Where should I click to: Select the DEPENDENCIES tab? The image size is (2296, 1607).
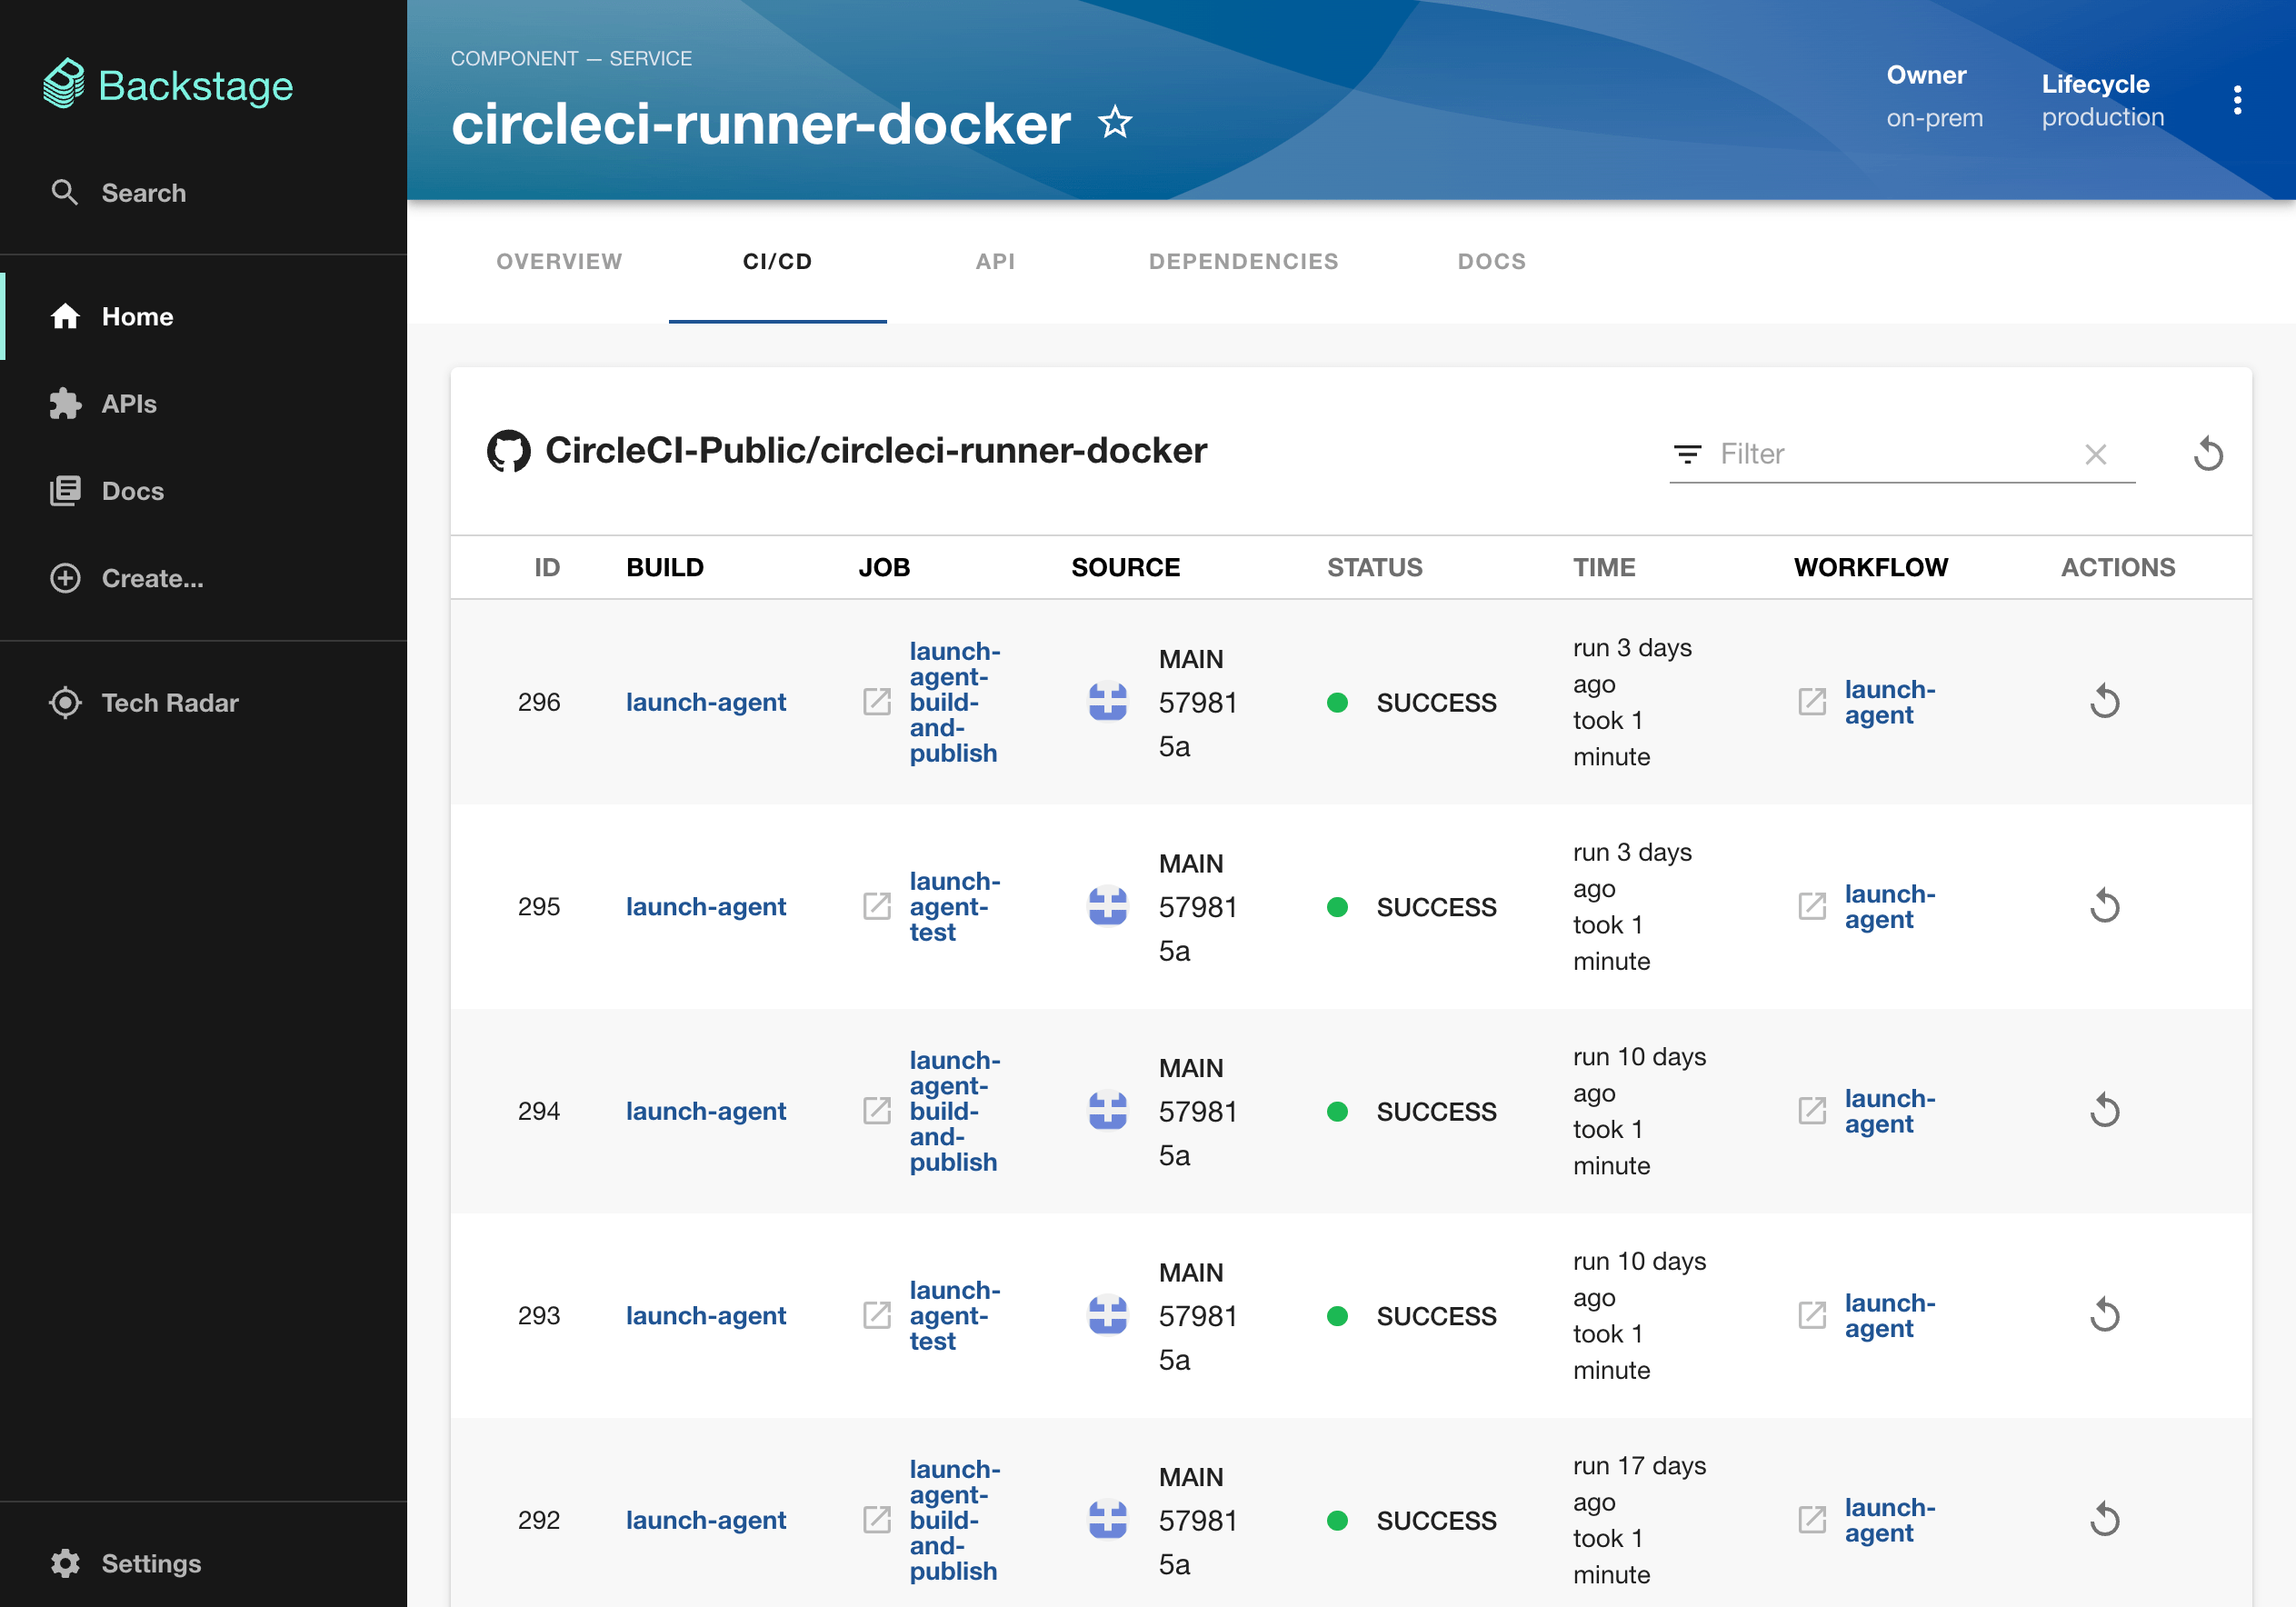click(x=1243, y=260)
